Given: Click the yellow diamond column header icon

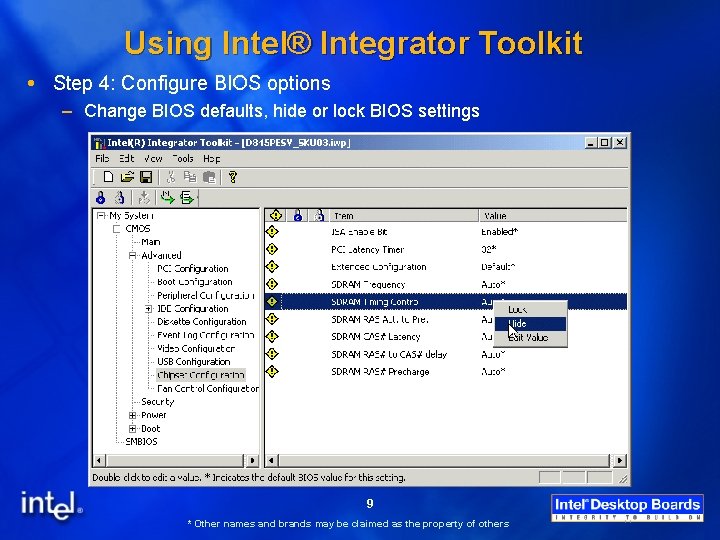Looking at the screenshot, I should [276, 215].
